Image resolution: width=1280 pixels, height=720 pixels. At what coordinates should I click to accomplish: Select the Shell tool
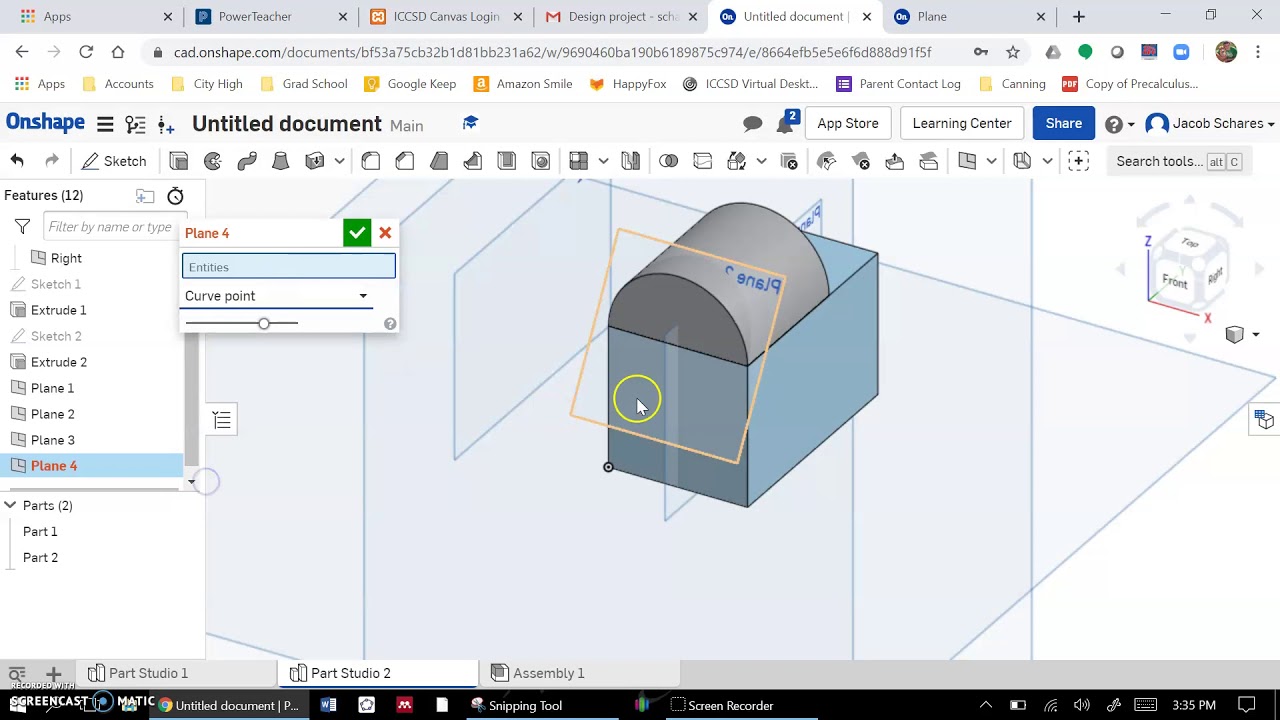tap(507, 161)
